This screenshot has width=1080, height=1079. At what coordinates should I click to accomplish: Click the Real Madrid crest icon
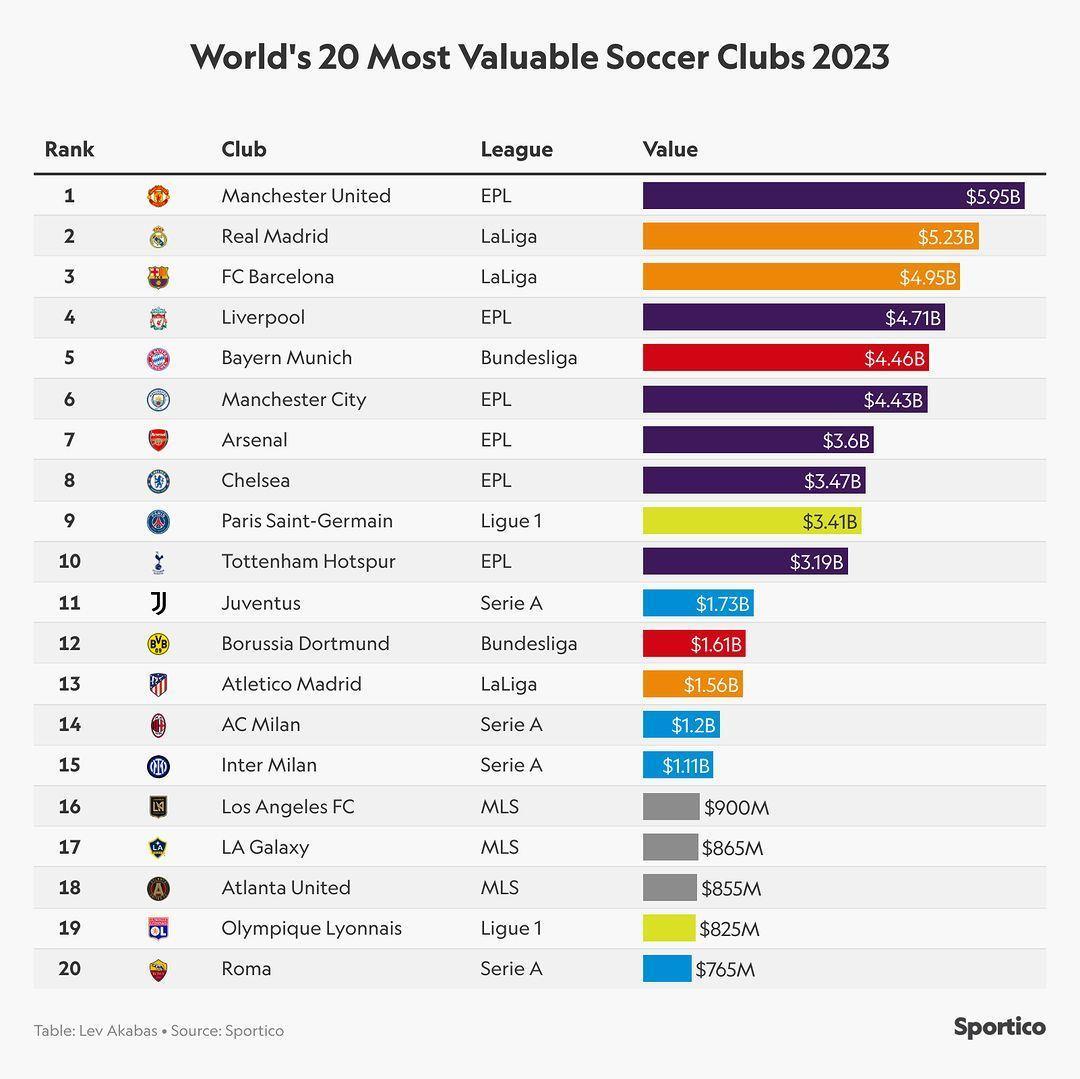(158, 237)
